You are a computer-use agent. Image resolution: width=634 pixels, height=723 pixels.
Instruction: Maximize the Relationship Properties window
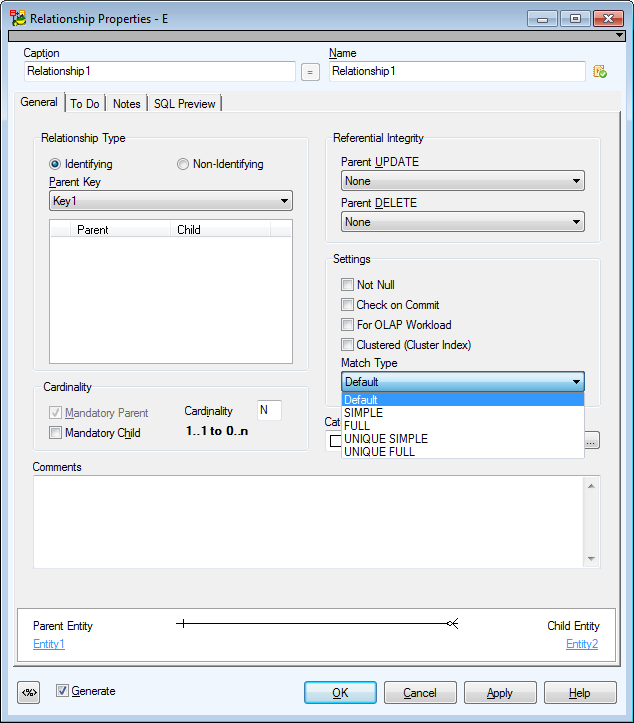click(x=575, y=19)
